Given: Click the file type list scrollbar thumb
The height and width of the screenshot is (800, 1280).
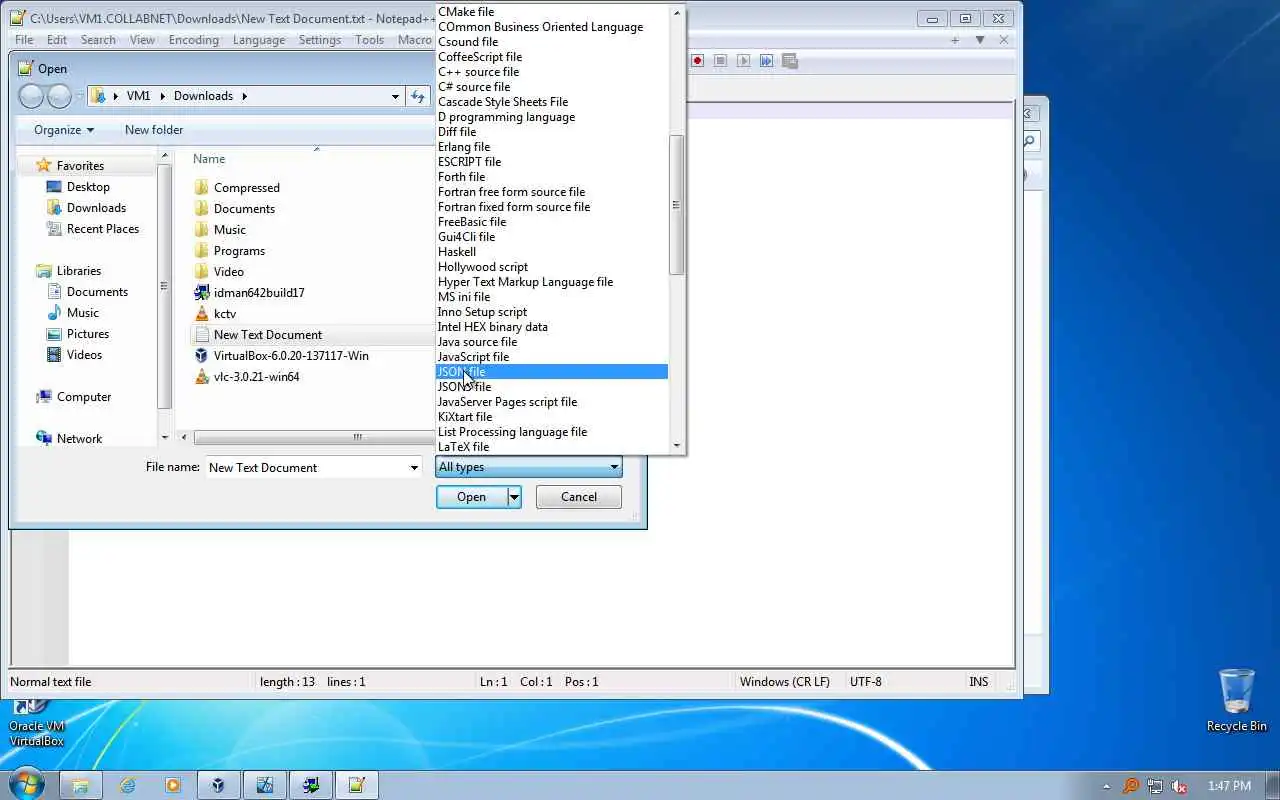Looking at the screenshot, I should click(676, 205).
